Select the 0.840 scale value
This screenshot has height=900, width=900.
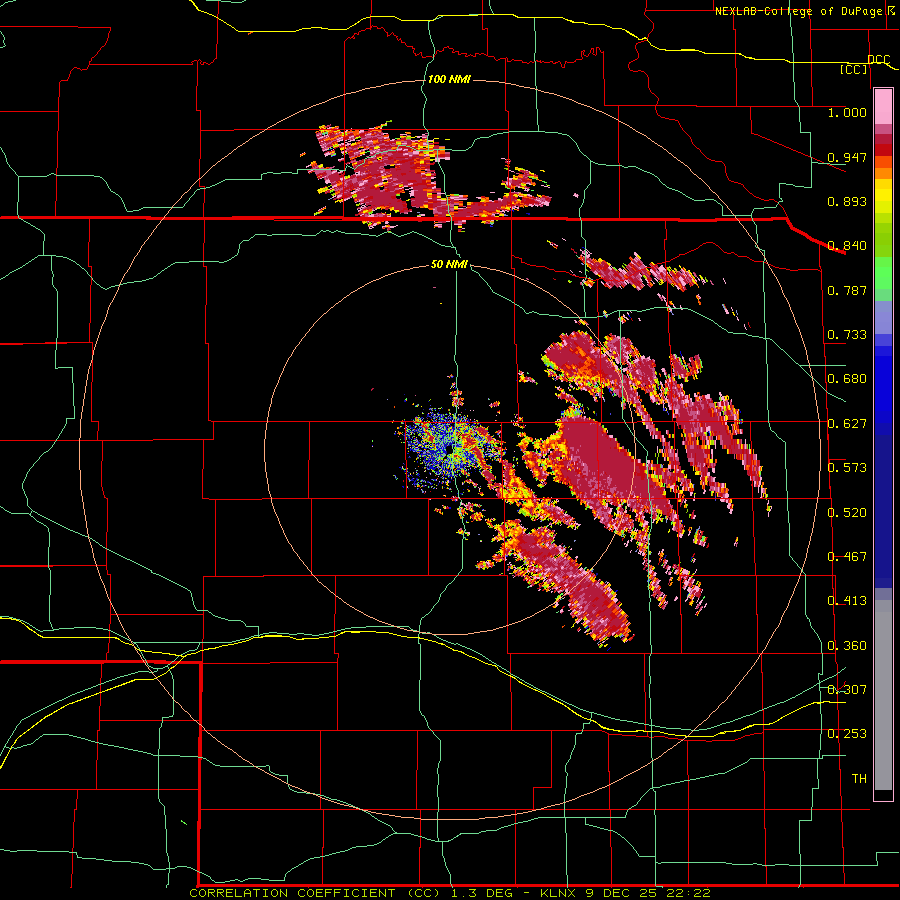coord(847,246)
